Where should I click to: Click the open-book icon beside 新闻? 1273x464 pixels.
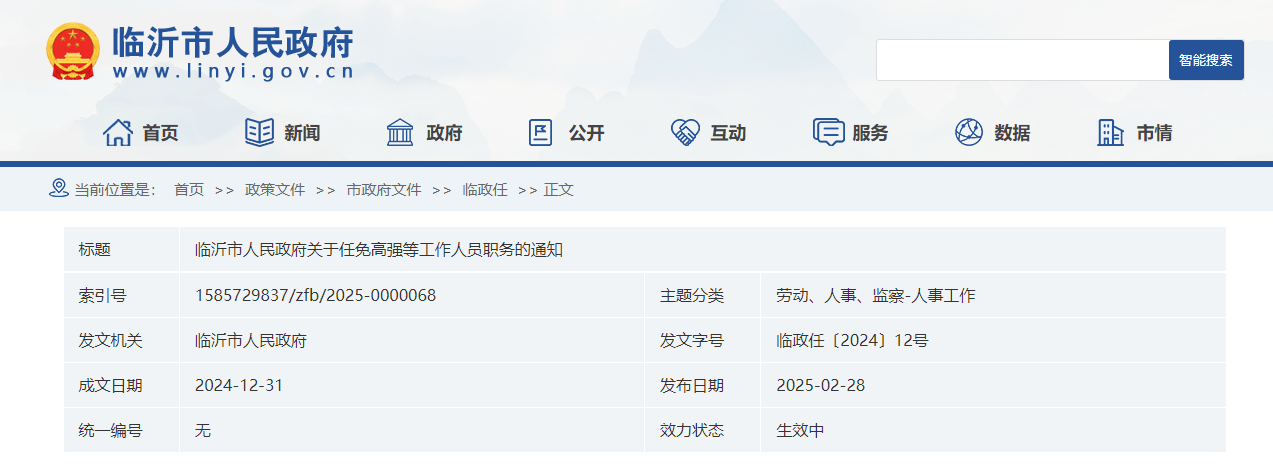click(259, 132)
